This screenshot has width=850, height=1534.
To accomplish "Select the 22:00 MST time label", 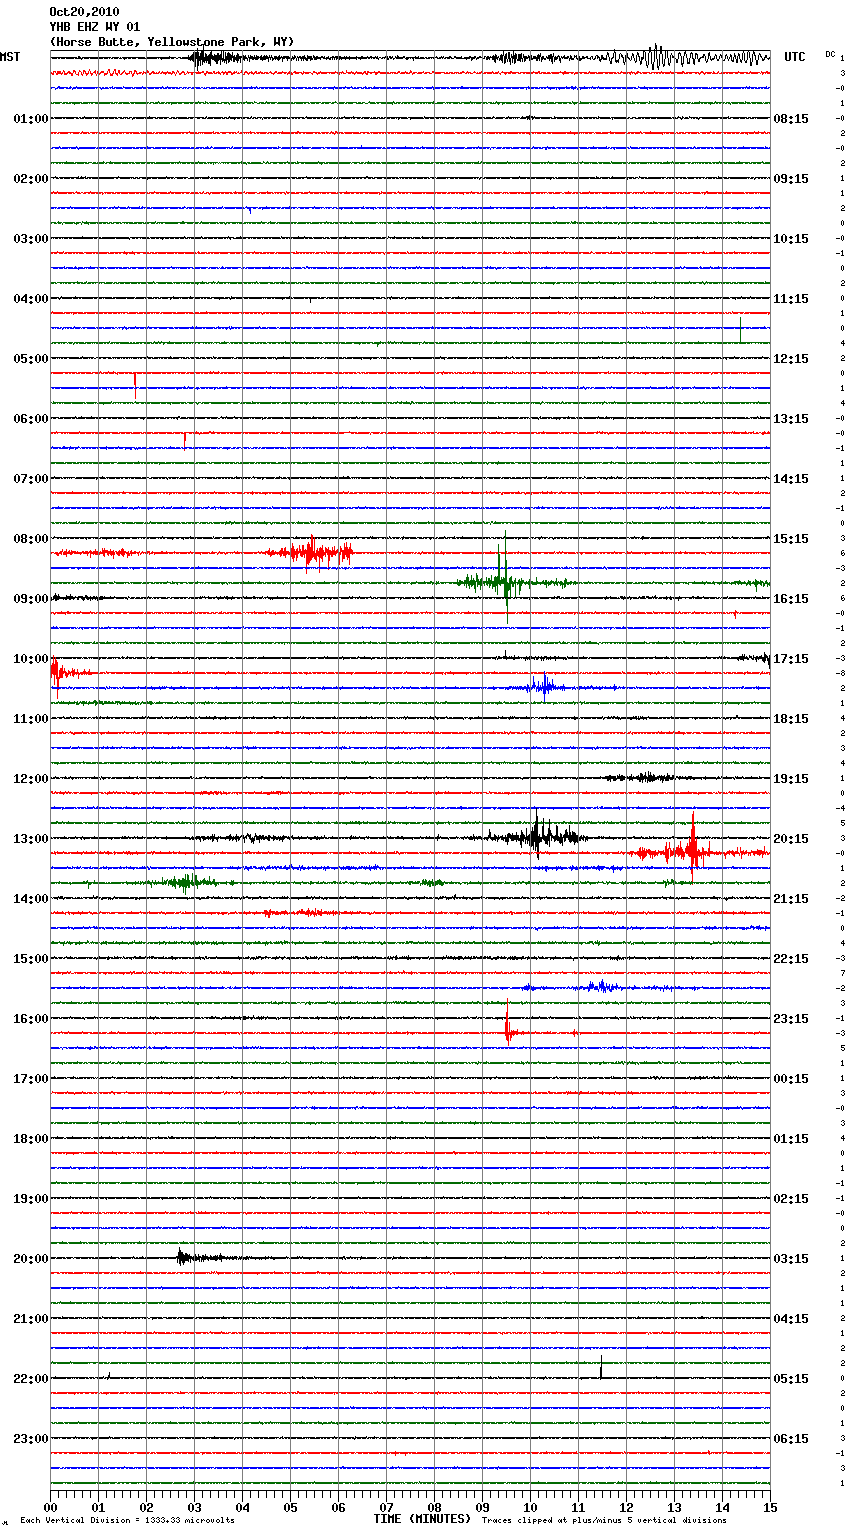I will point(31,1379).
